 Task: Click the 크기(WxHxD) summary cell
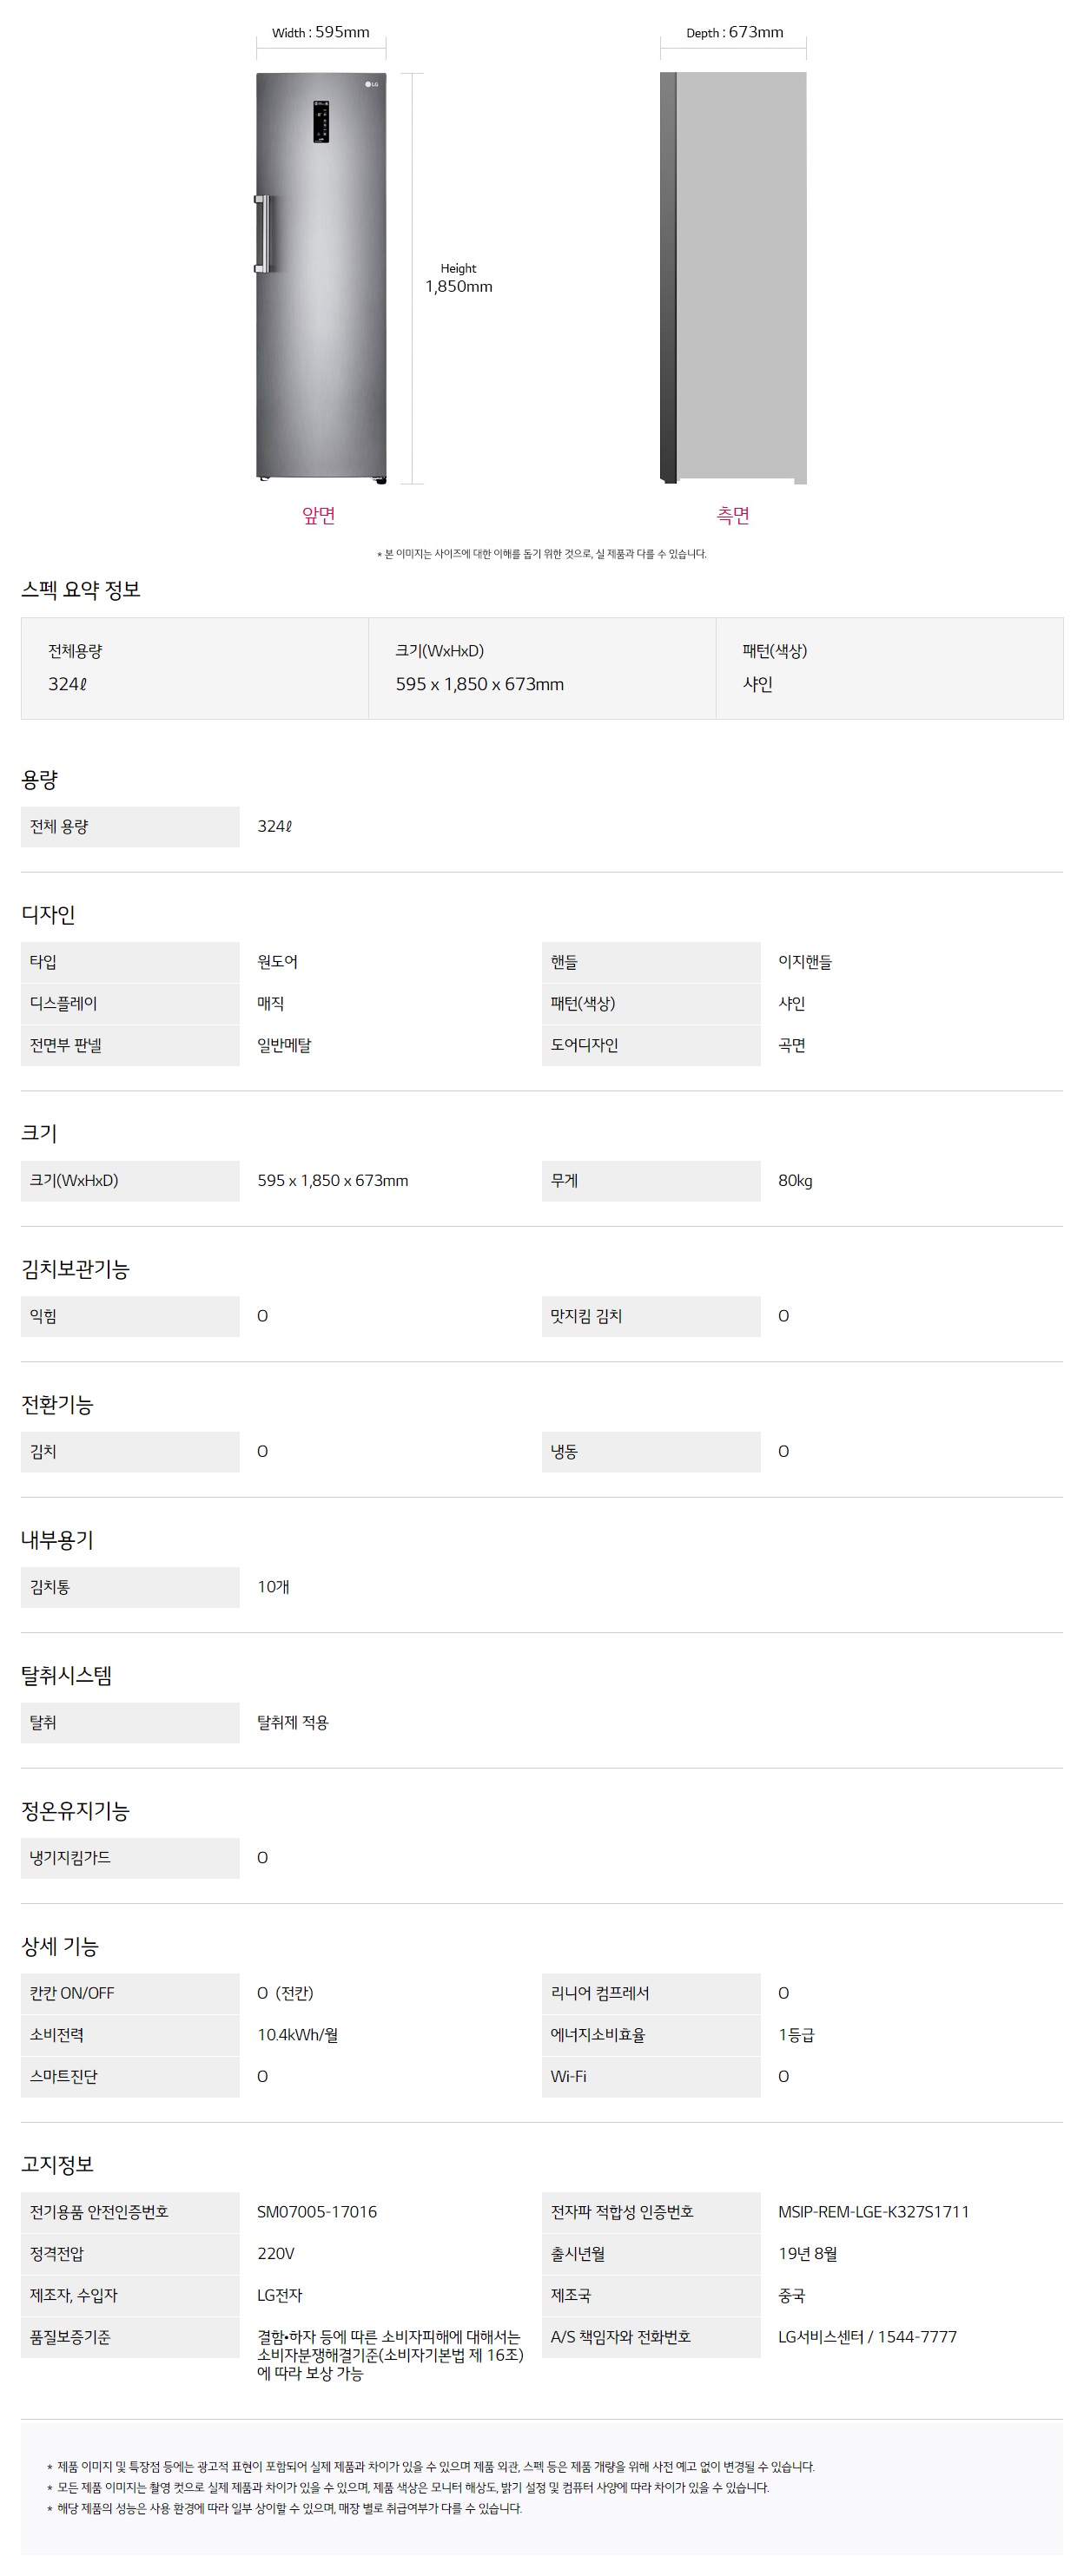click(541, 668)
